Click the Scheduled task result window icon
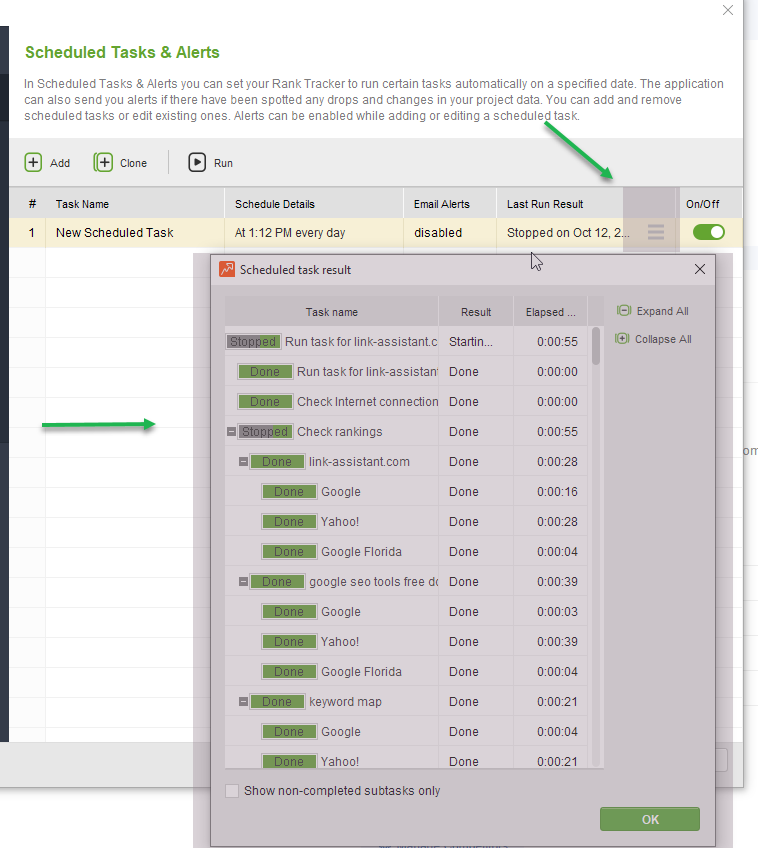758x848 pixels. click(x=227, y=269)
